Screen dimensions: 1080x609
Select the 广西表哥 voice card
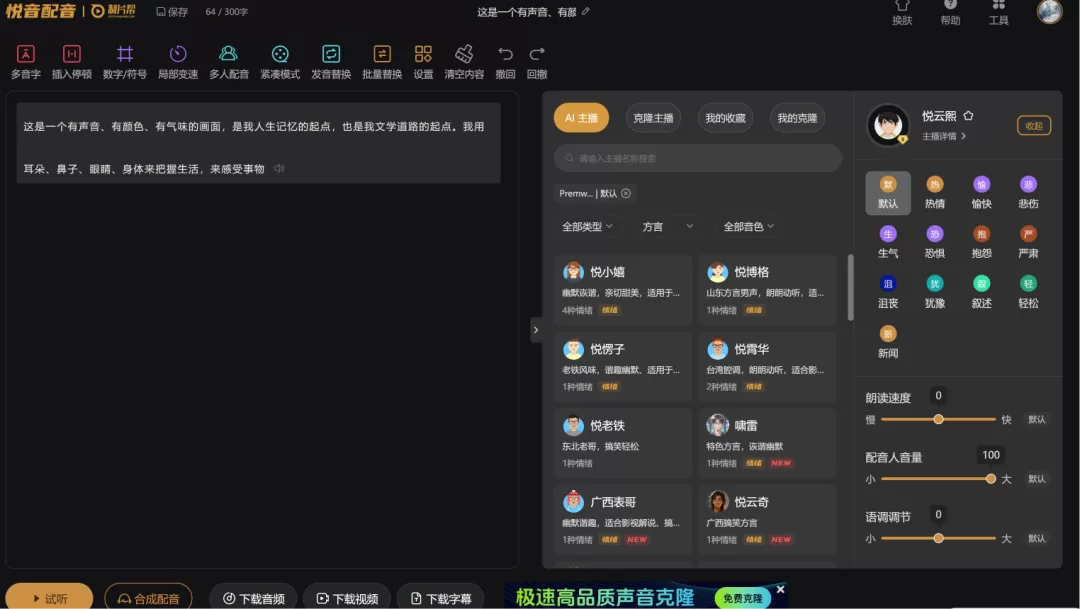(623, 519)
